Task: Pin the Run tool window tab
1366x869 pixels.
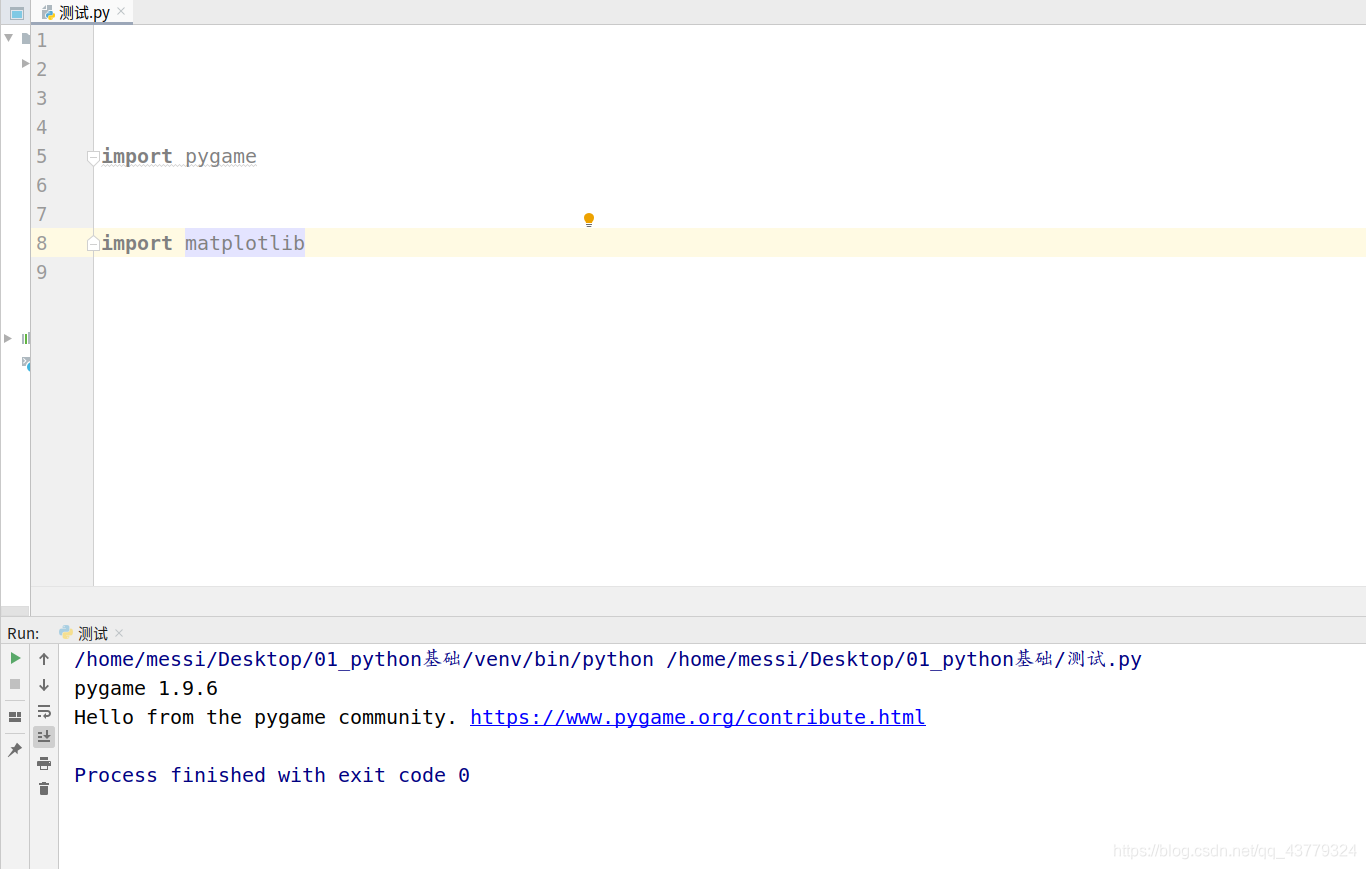Action: click(15, 749)
